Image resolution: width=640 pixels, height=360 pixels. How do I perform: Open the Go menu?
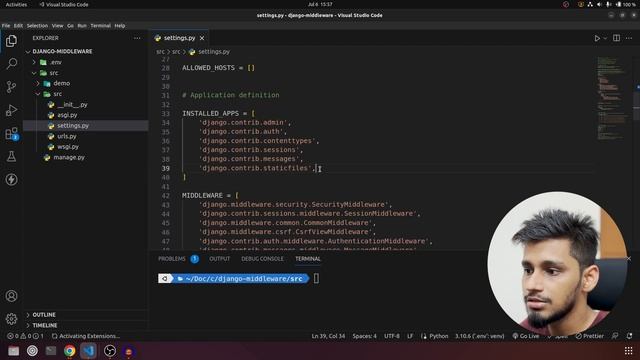pyautogui.click(x=70, y=26)
